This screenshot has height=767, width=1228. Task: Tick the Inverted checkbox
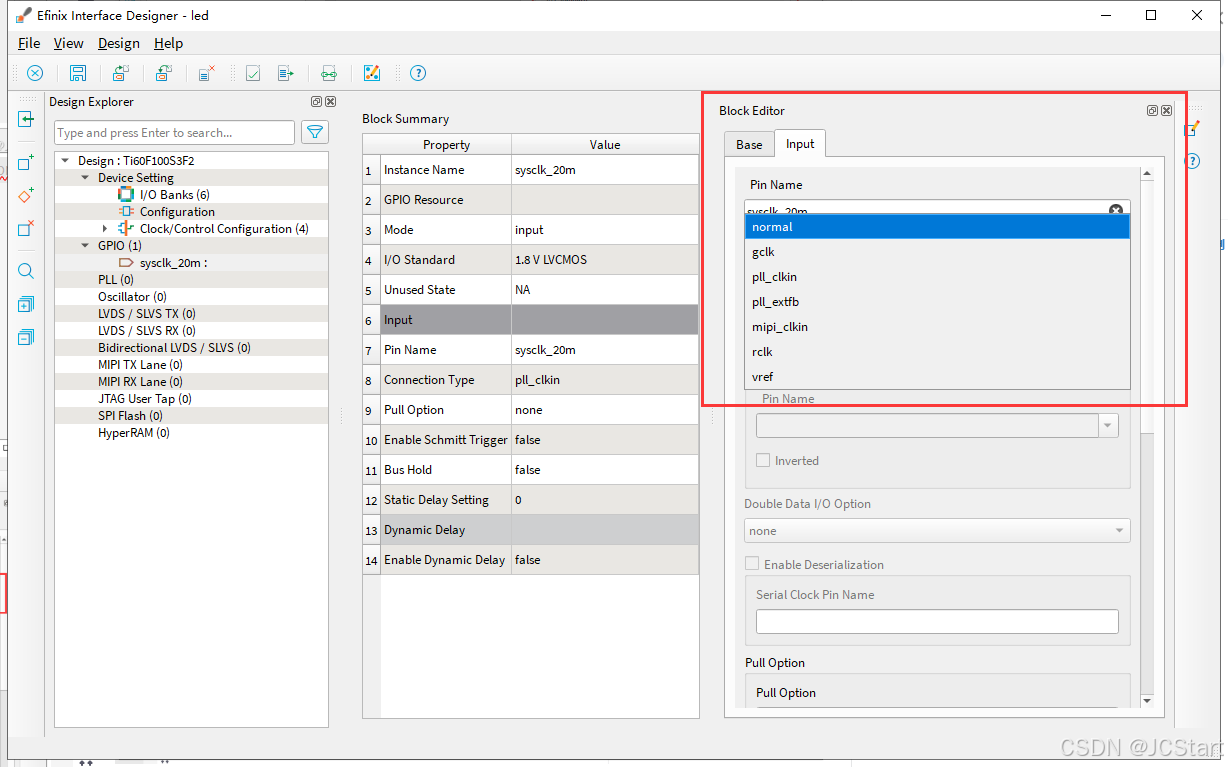(x=763, y=460)
